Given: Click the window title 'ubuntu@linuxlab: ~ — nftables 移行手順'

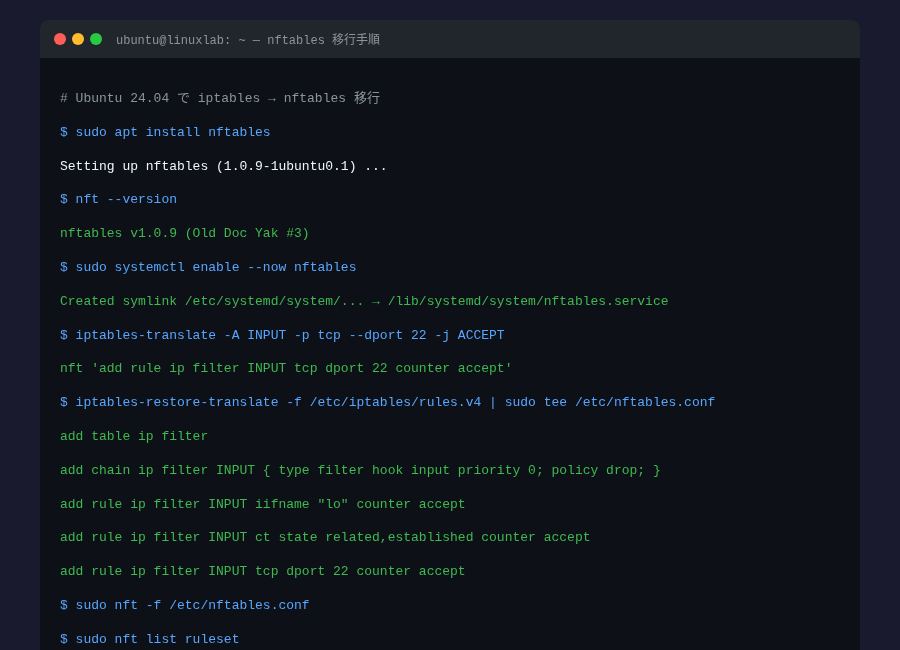Looking at the screenshot, I should (x=248, y=40).
